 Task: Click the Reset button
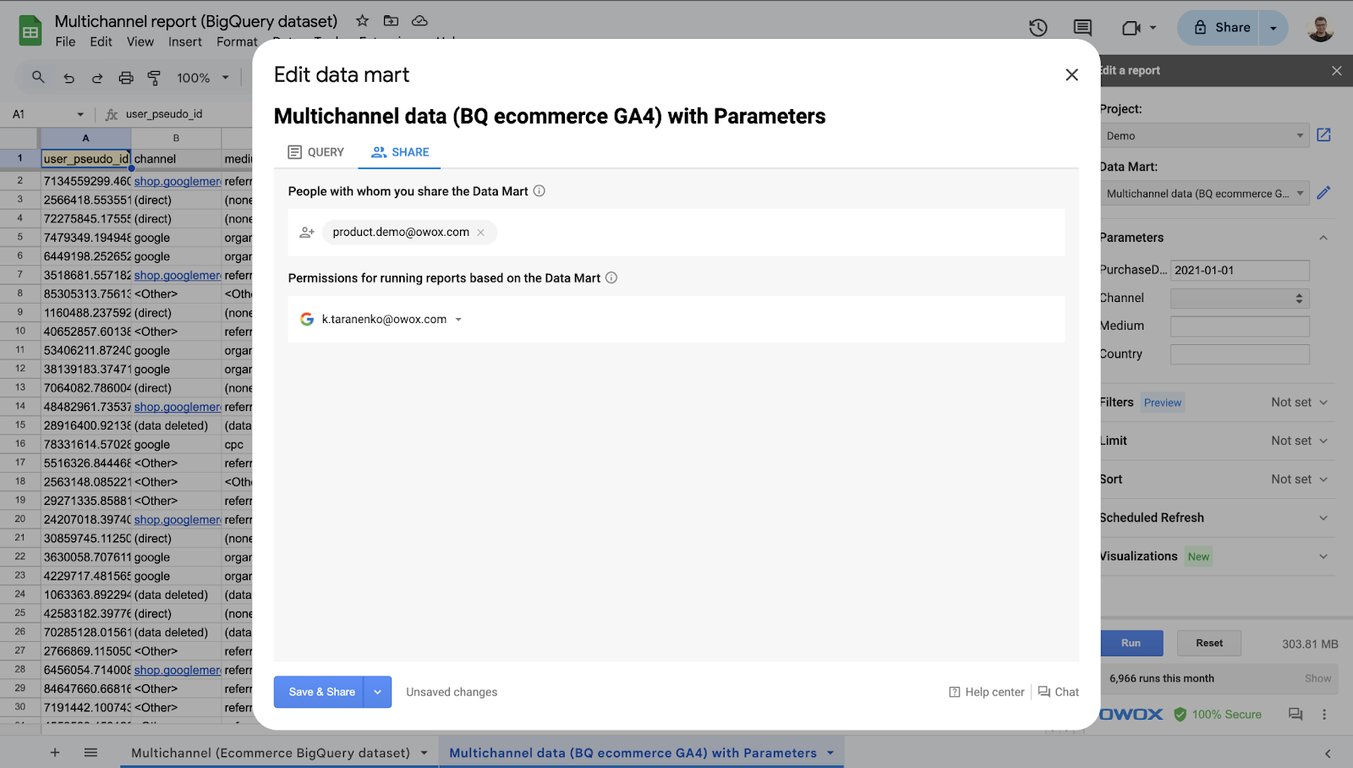pyautogui.click(x=1209, y=643)
